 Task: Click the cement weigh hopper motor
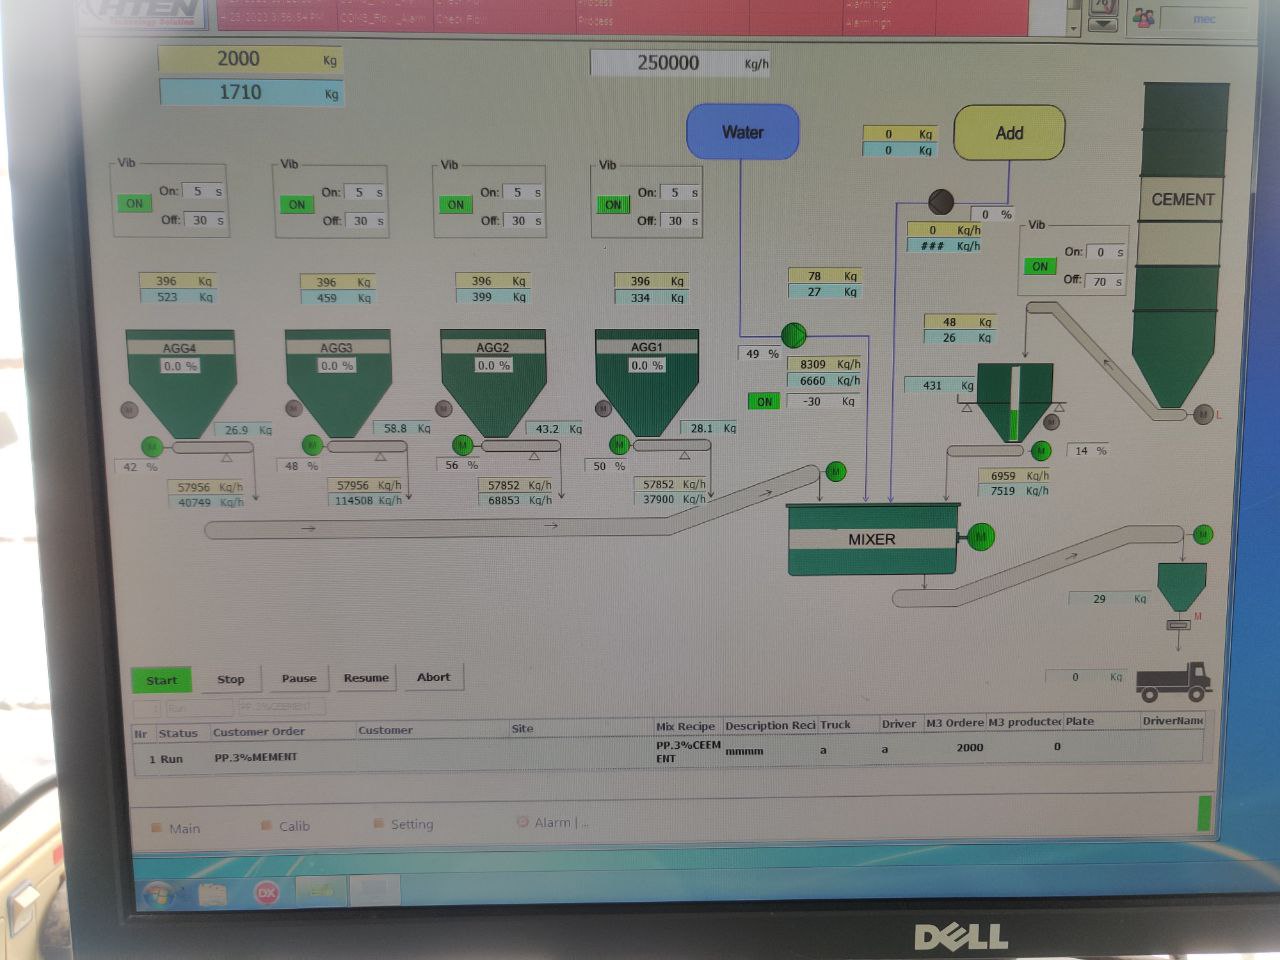(x=1041, y=451)
